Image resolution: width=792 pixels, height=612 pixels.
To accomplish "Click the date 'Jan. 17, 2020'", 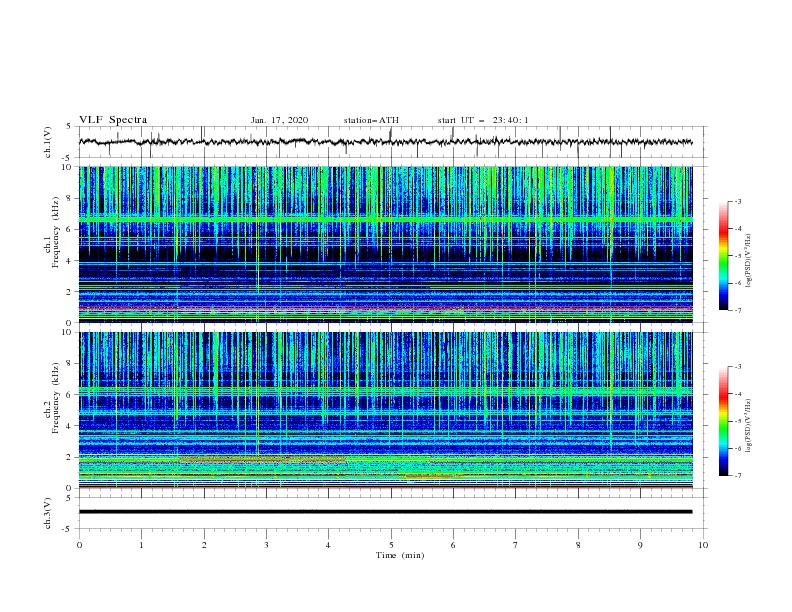I will (x=279, y=120).
